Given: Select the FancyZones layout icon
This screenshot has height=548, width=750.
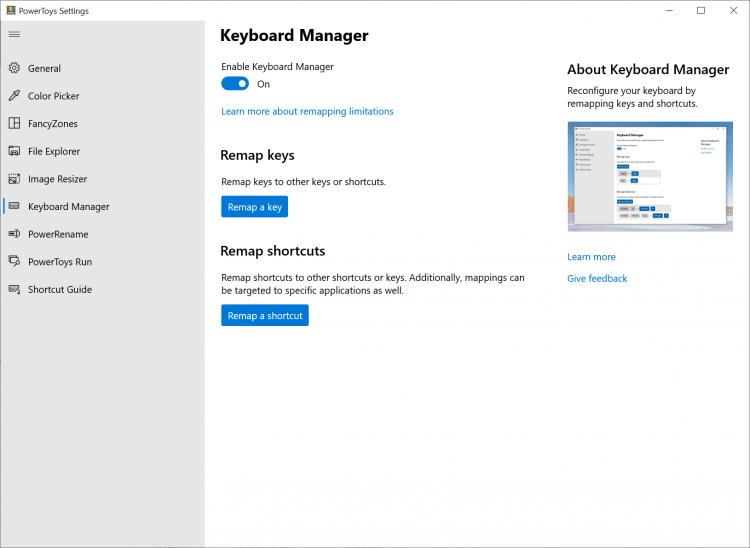Looking at the screenshot, I should (x=14, y=124).
